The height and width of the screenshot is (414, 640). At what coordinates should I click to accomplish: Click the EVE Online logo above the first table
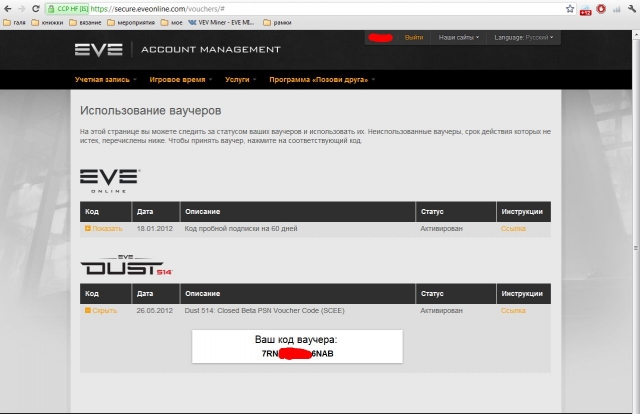coord(110,180)
